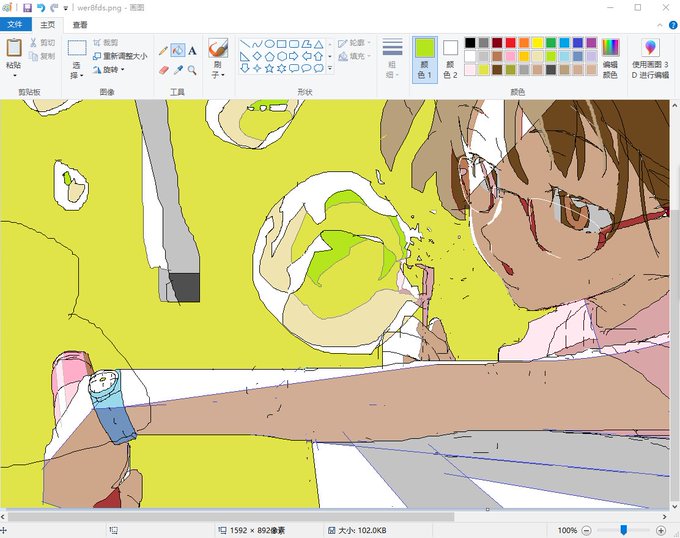680x538 pixels.
Task: Open the Paste dropdown arrow below 粘贴
Action: (x=14, y=76)
